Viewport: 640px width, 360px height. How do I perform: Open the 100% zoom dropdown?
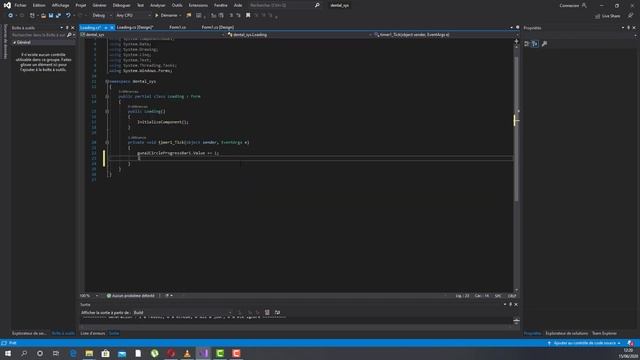tap(89, 296)
